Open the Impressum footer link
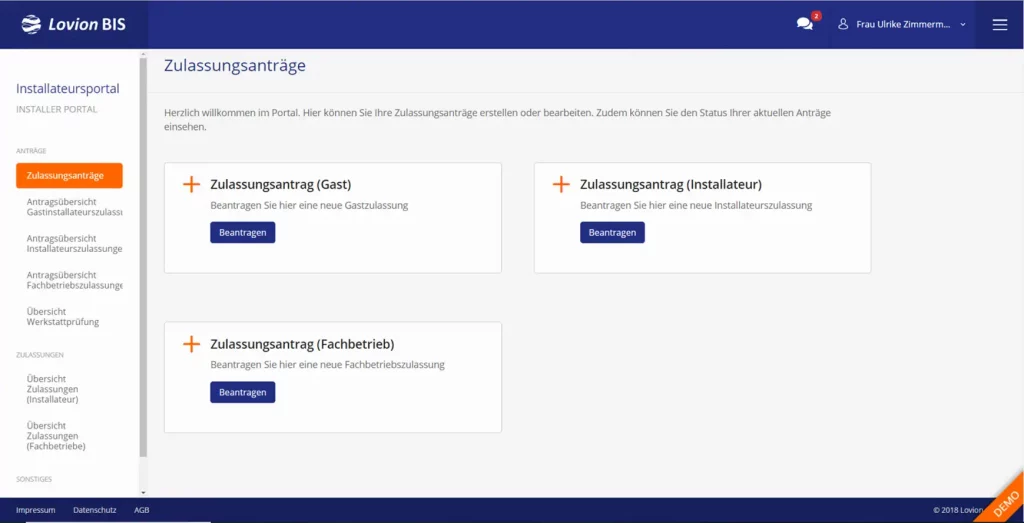Viewport: 1024px width, 523px height. point(35,510)
